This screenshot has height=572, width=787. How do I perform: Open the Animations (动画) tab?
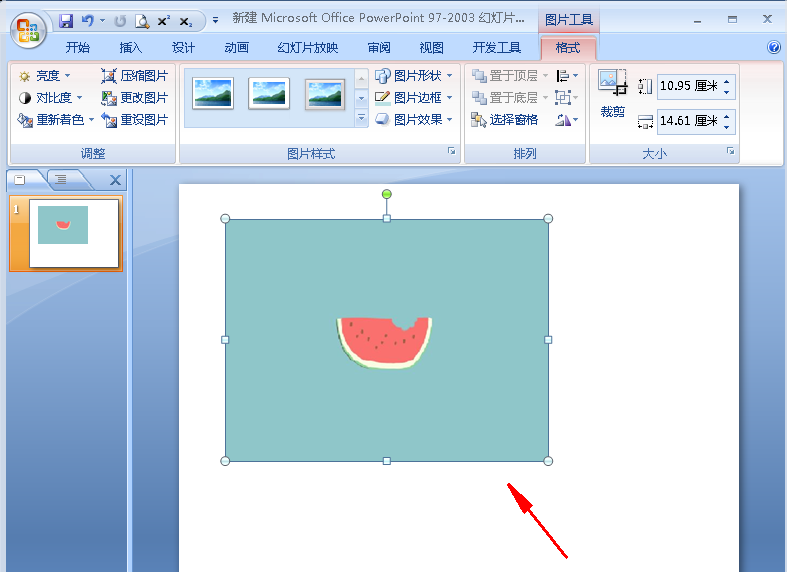pos(236,48)
